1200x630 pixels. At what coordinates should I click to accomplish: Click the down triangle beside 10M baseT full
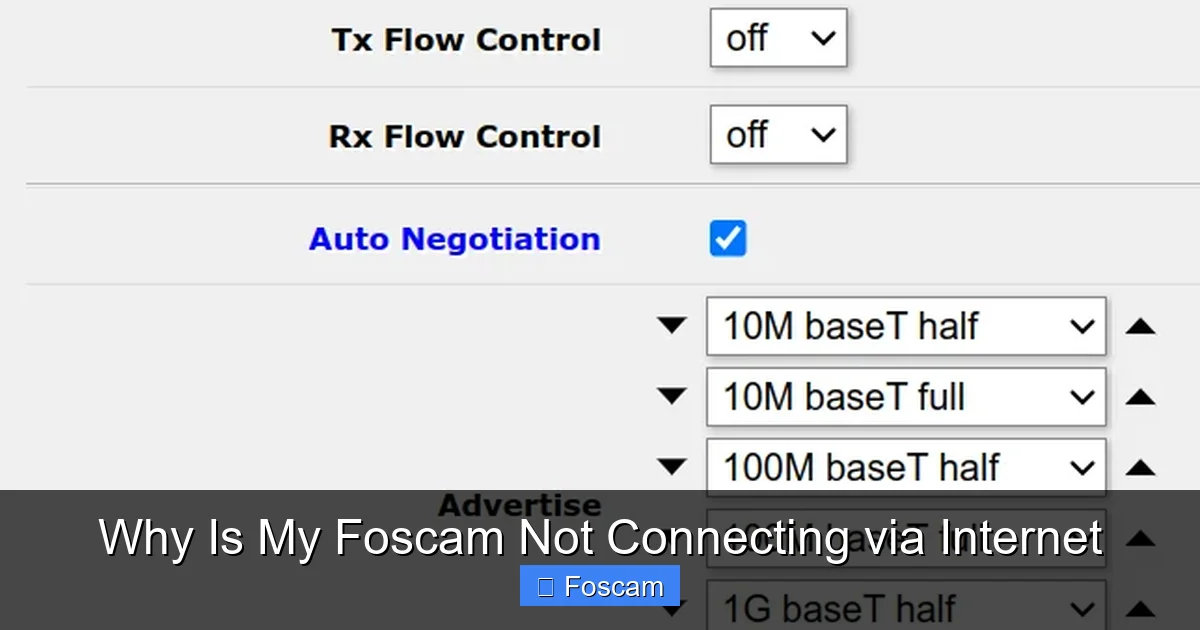pyautogui.click(x=672, y=395)
